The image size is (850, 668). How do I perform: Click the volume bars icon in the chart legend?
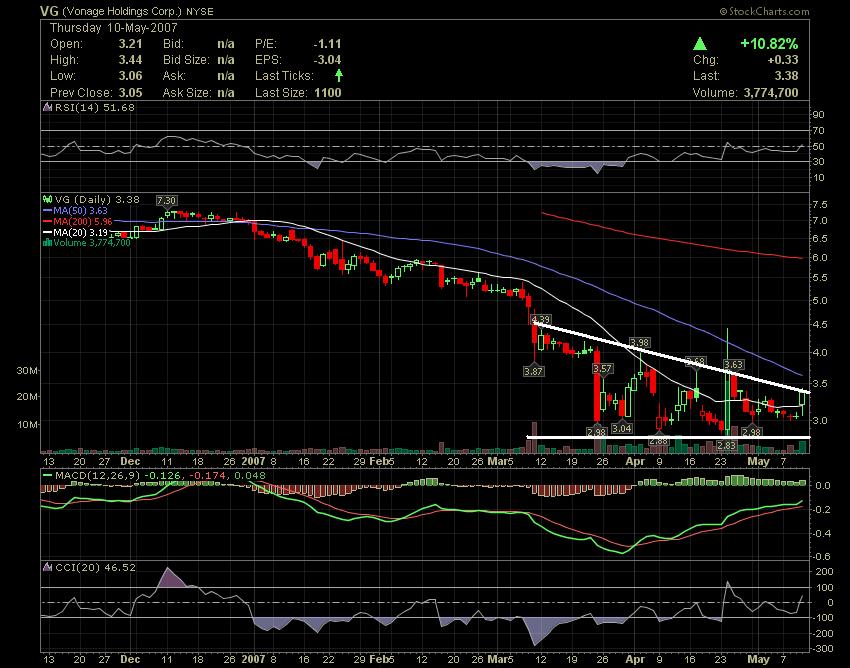pos(47,243)
